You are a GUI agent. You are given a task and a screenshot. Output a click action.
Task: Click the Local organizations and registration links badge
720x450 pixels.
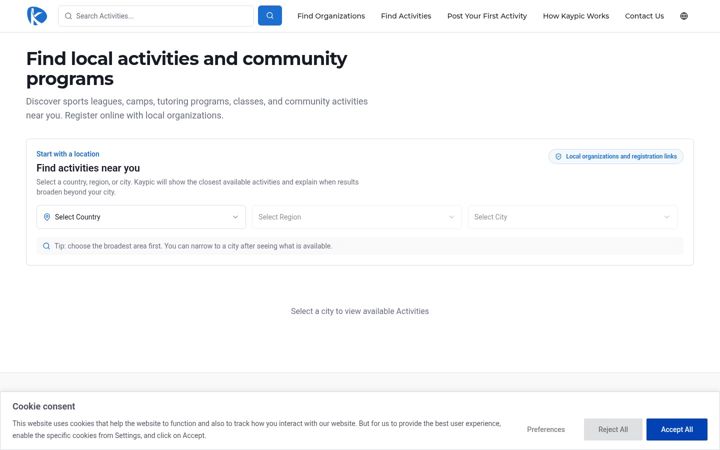click(616, 157)
